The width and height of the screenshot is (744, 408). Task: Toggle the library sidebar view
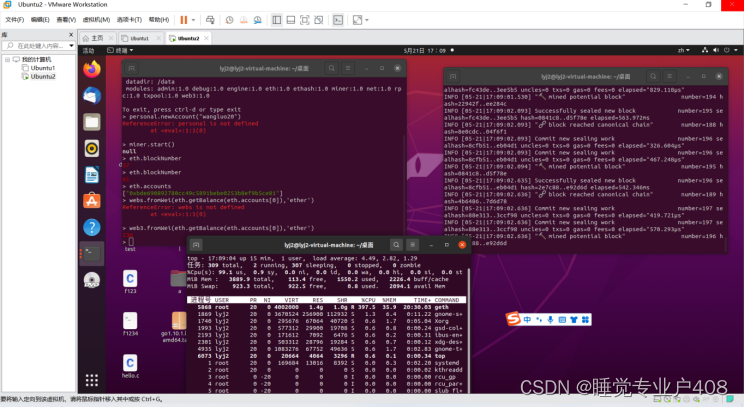(277, 20)
